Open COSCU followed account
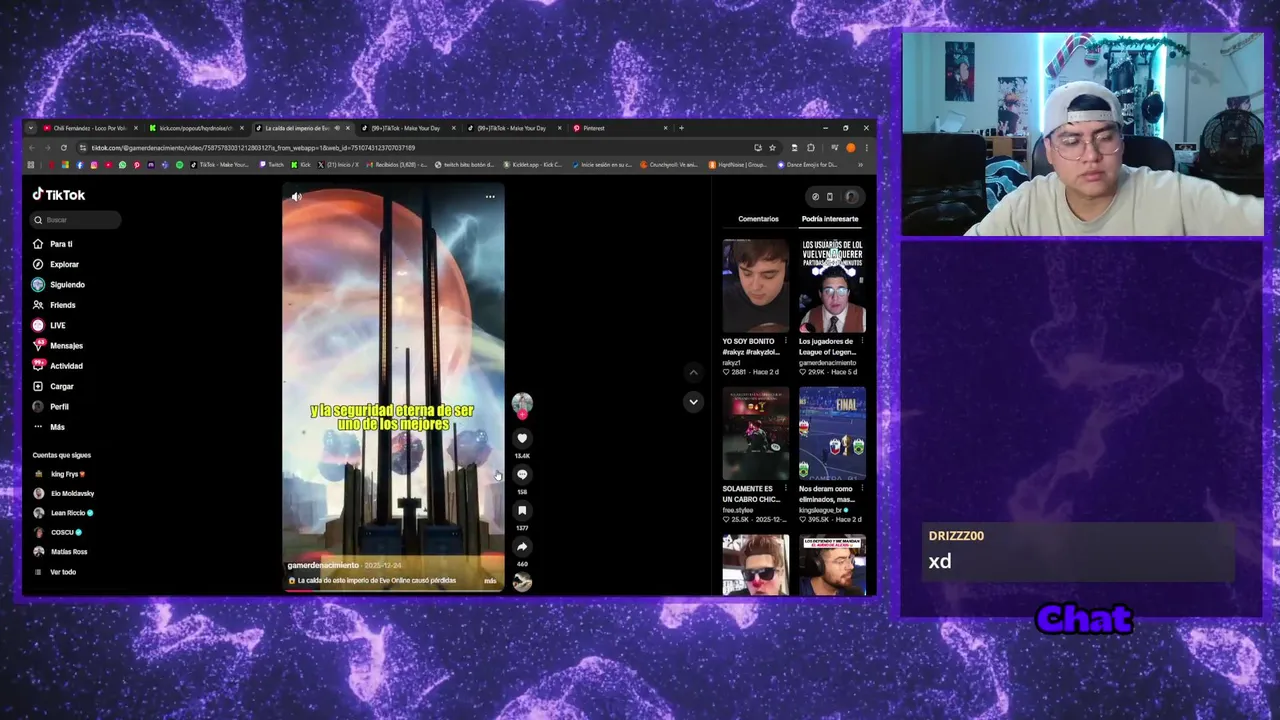The image size is (1280, 720). (59, 532)
